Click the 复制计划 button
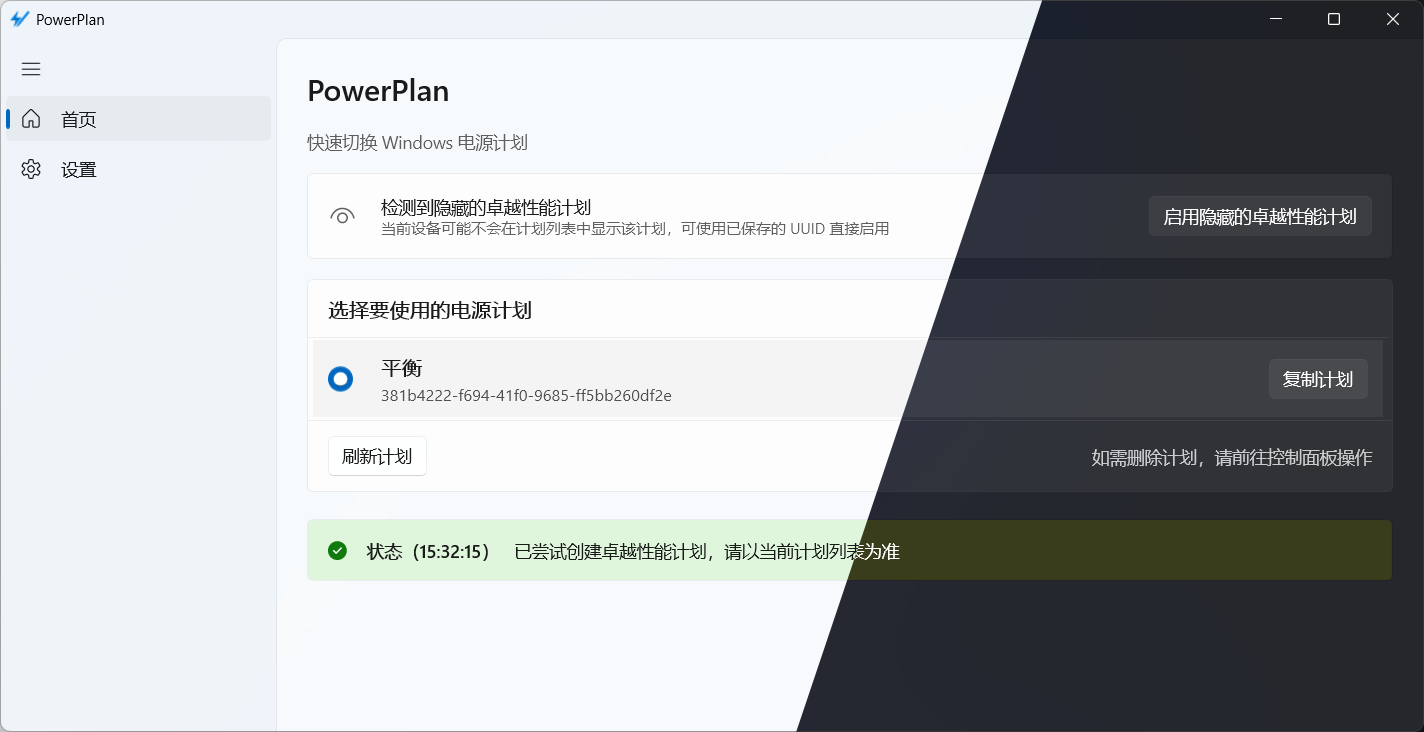The height and width of the screenshot is (732, 1424). tap(1318, 379)
